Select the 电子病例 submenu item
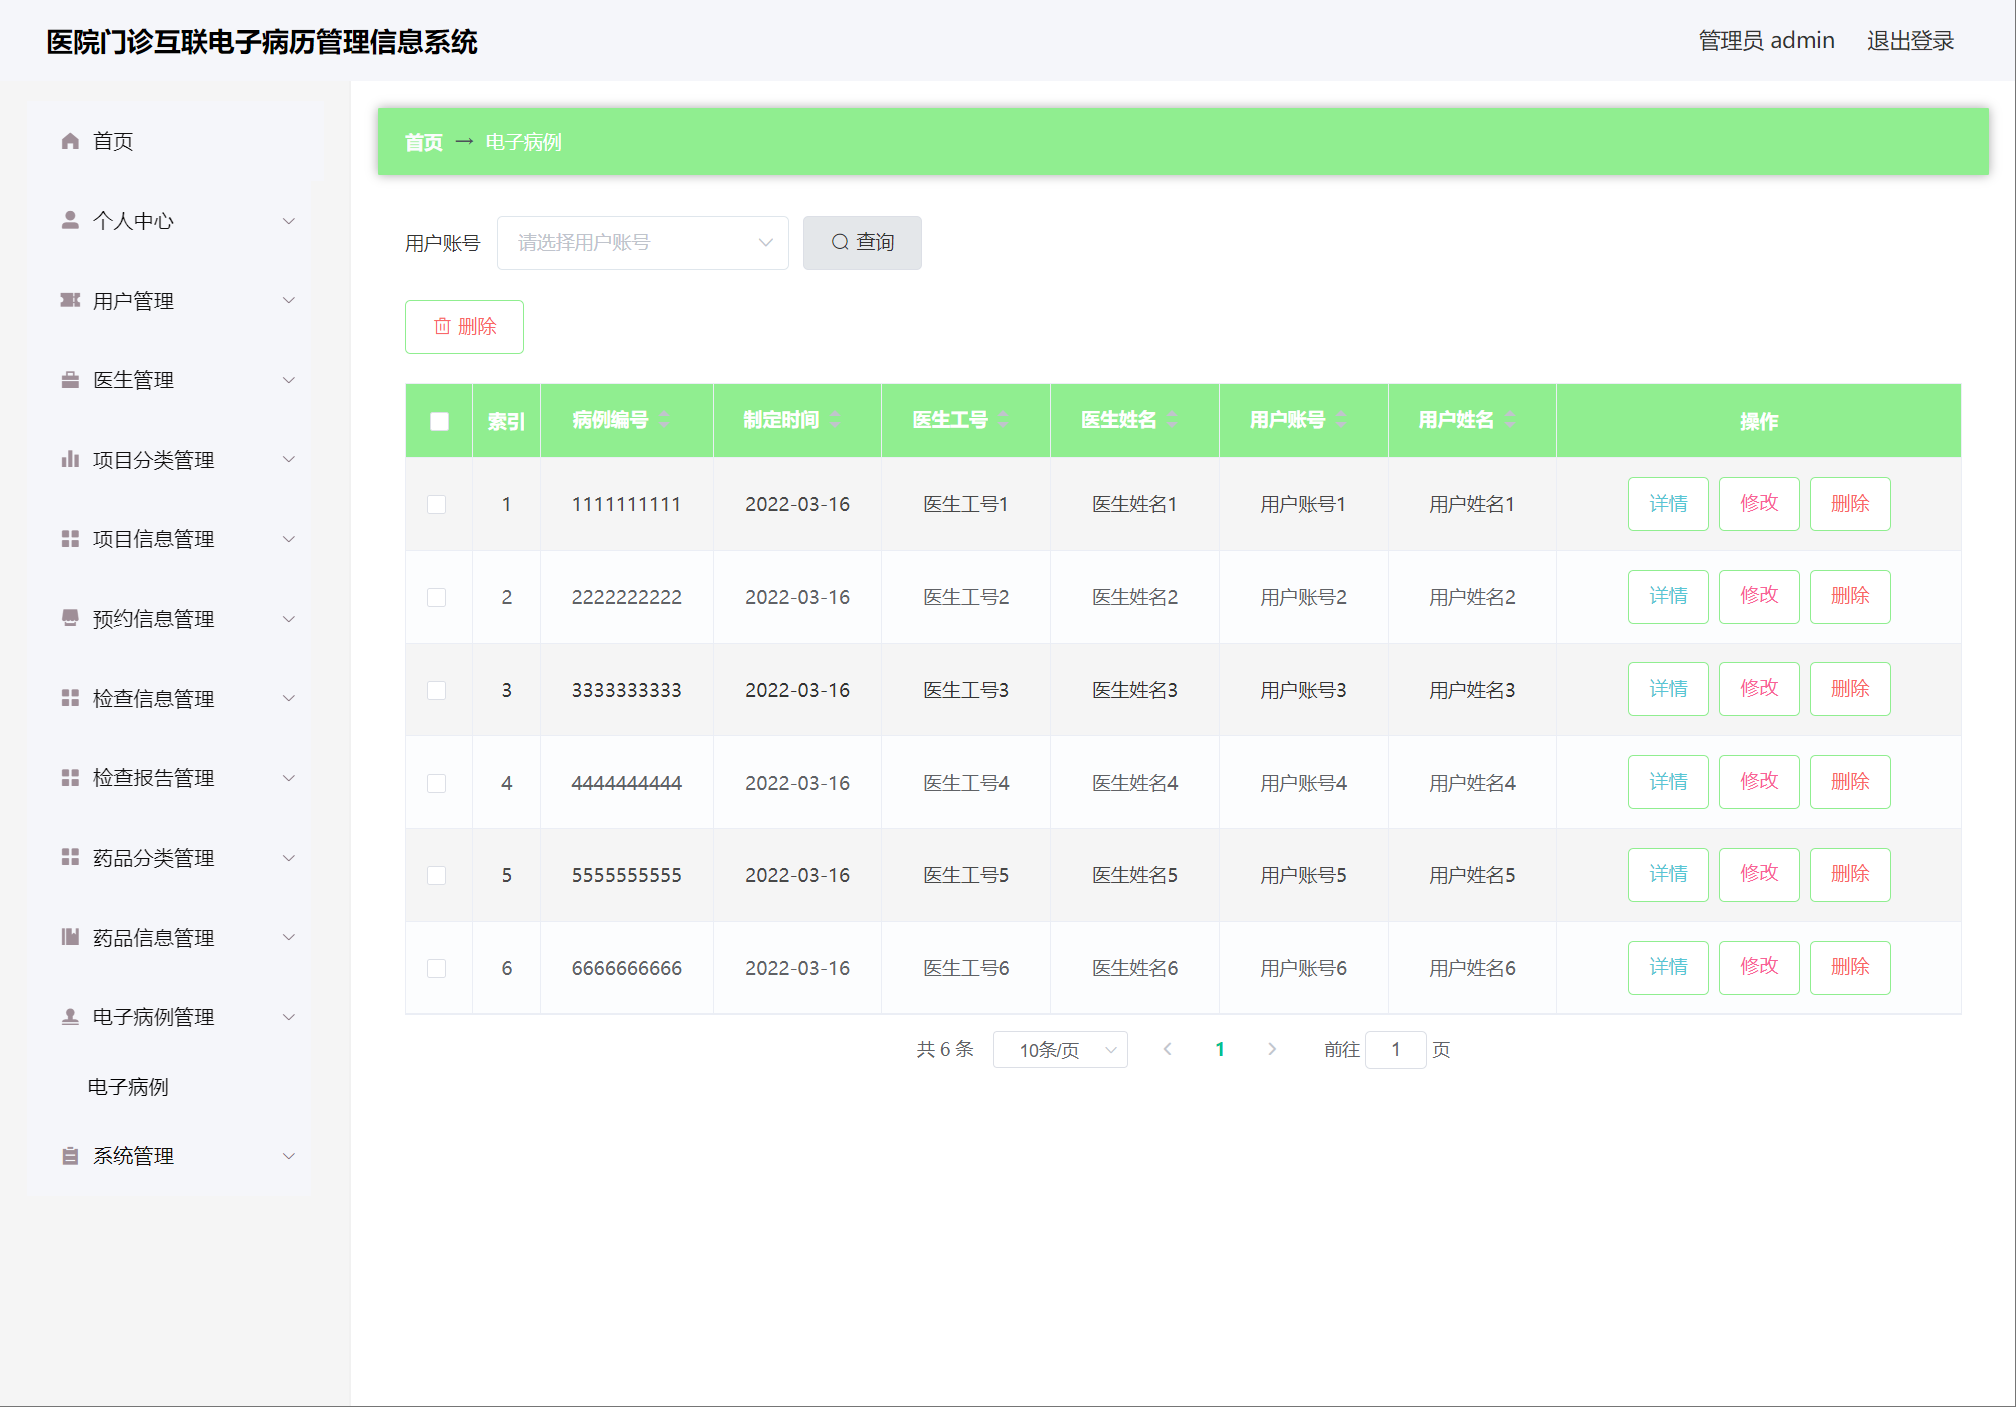The width and height of the screenshot is (2016, 1407). click(128, 1087)
